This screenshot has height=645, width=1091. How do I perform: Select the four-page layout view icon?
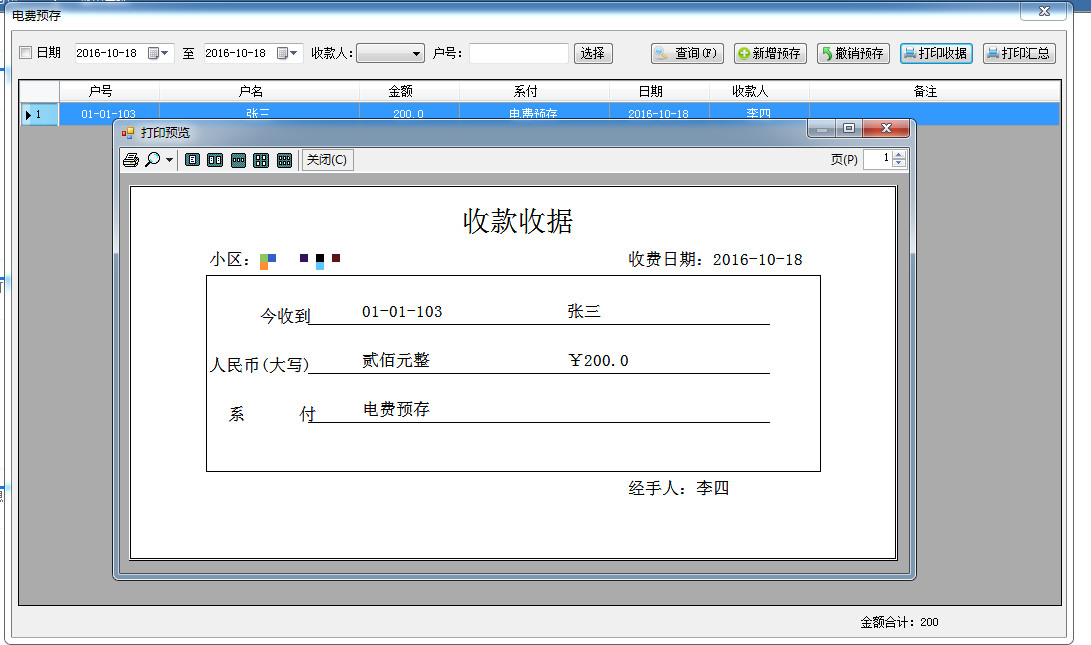point(261,160)
